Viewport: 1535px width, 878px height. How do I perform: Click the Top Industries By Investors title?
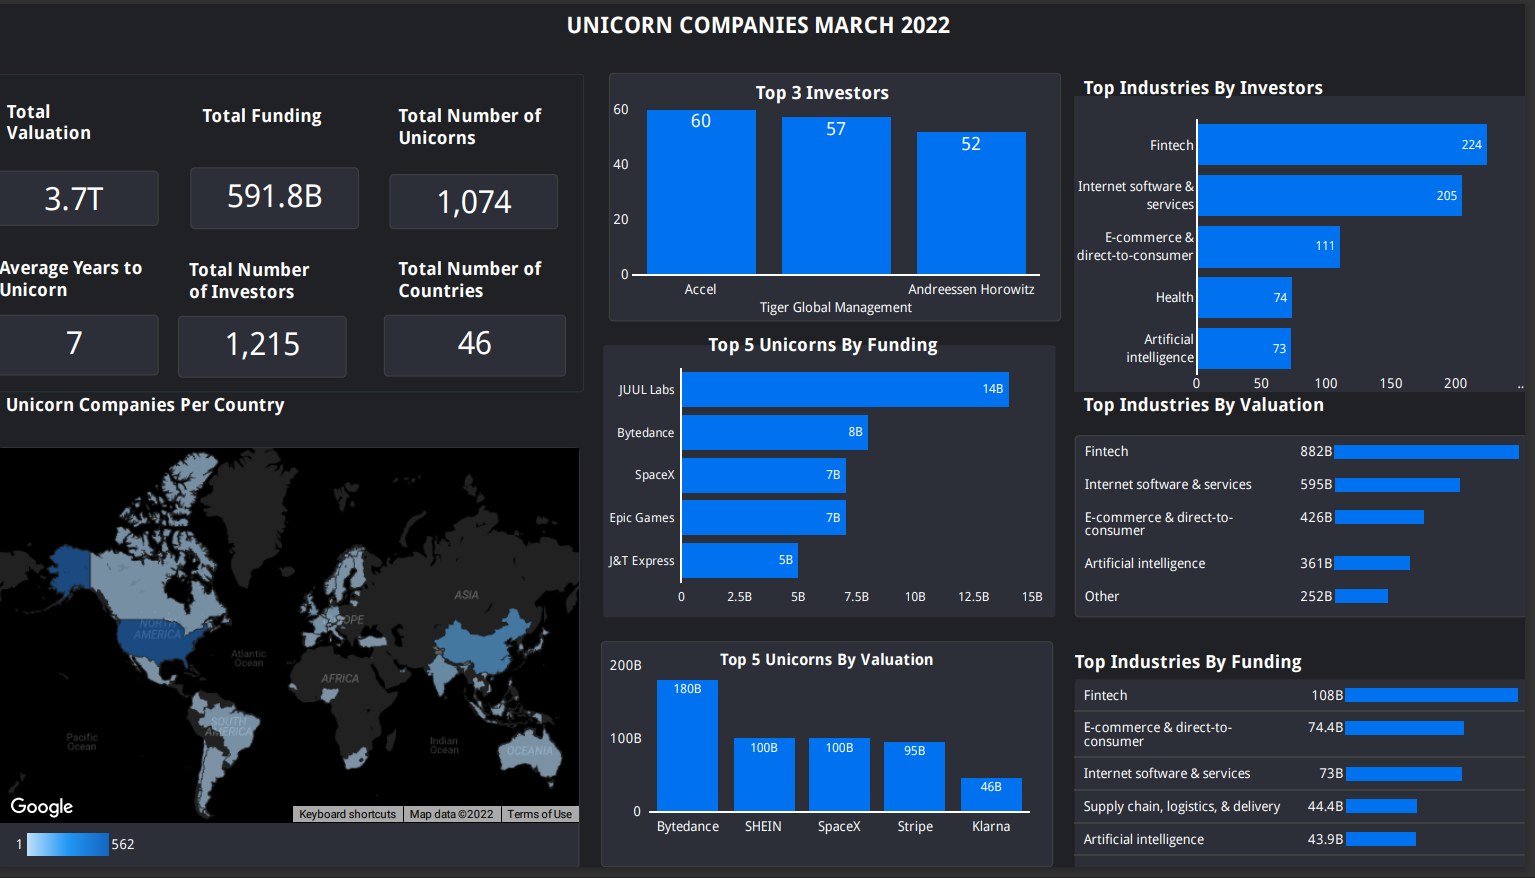[x=1203, y=88]
